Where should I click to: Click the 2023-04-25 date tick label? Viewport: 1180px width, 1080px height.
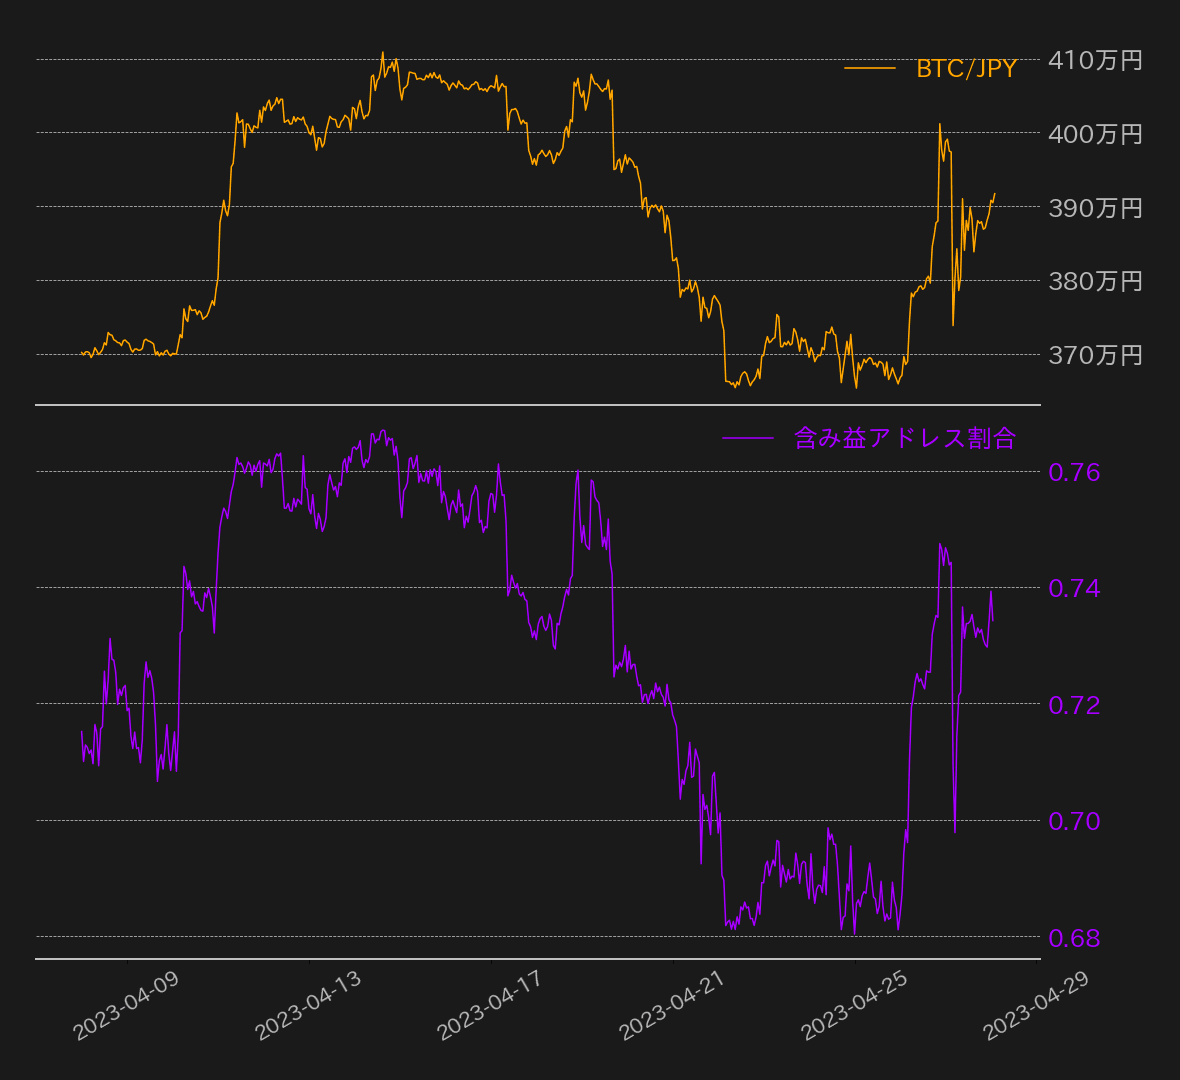854,1006
